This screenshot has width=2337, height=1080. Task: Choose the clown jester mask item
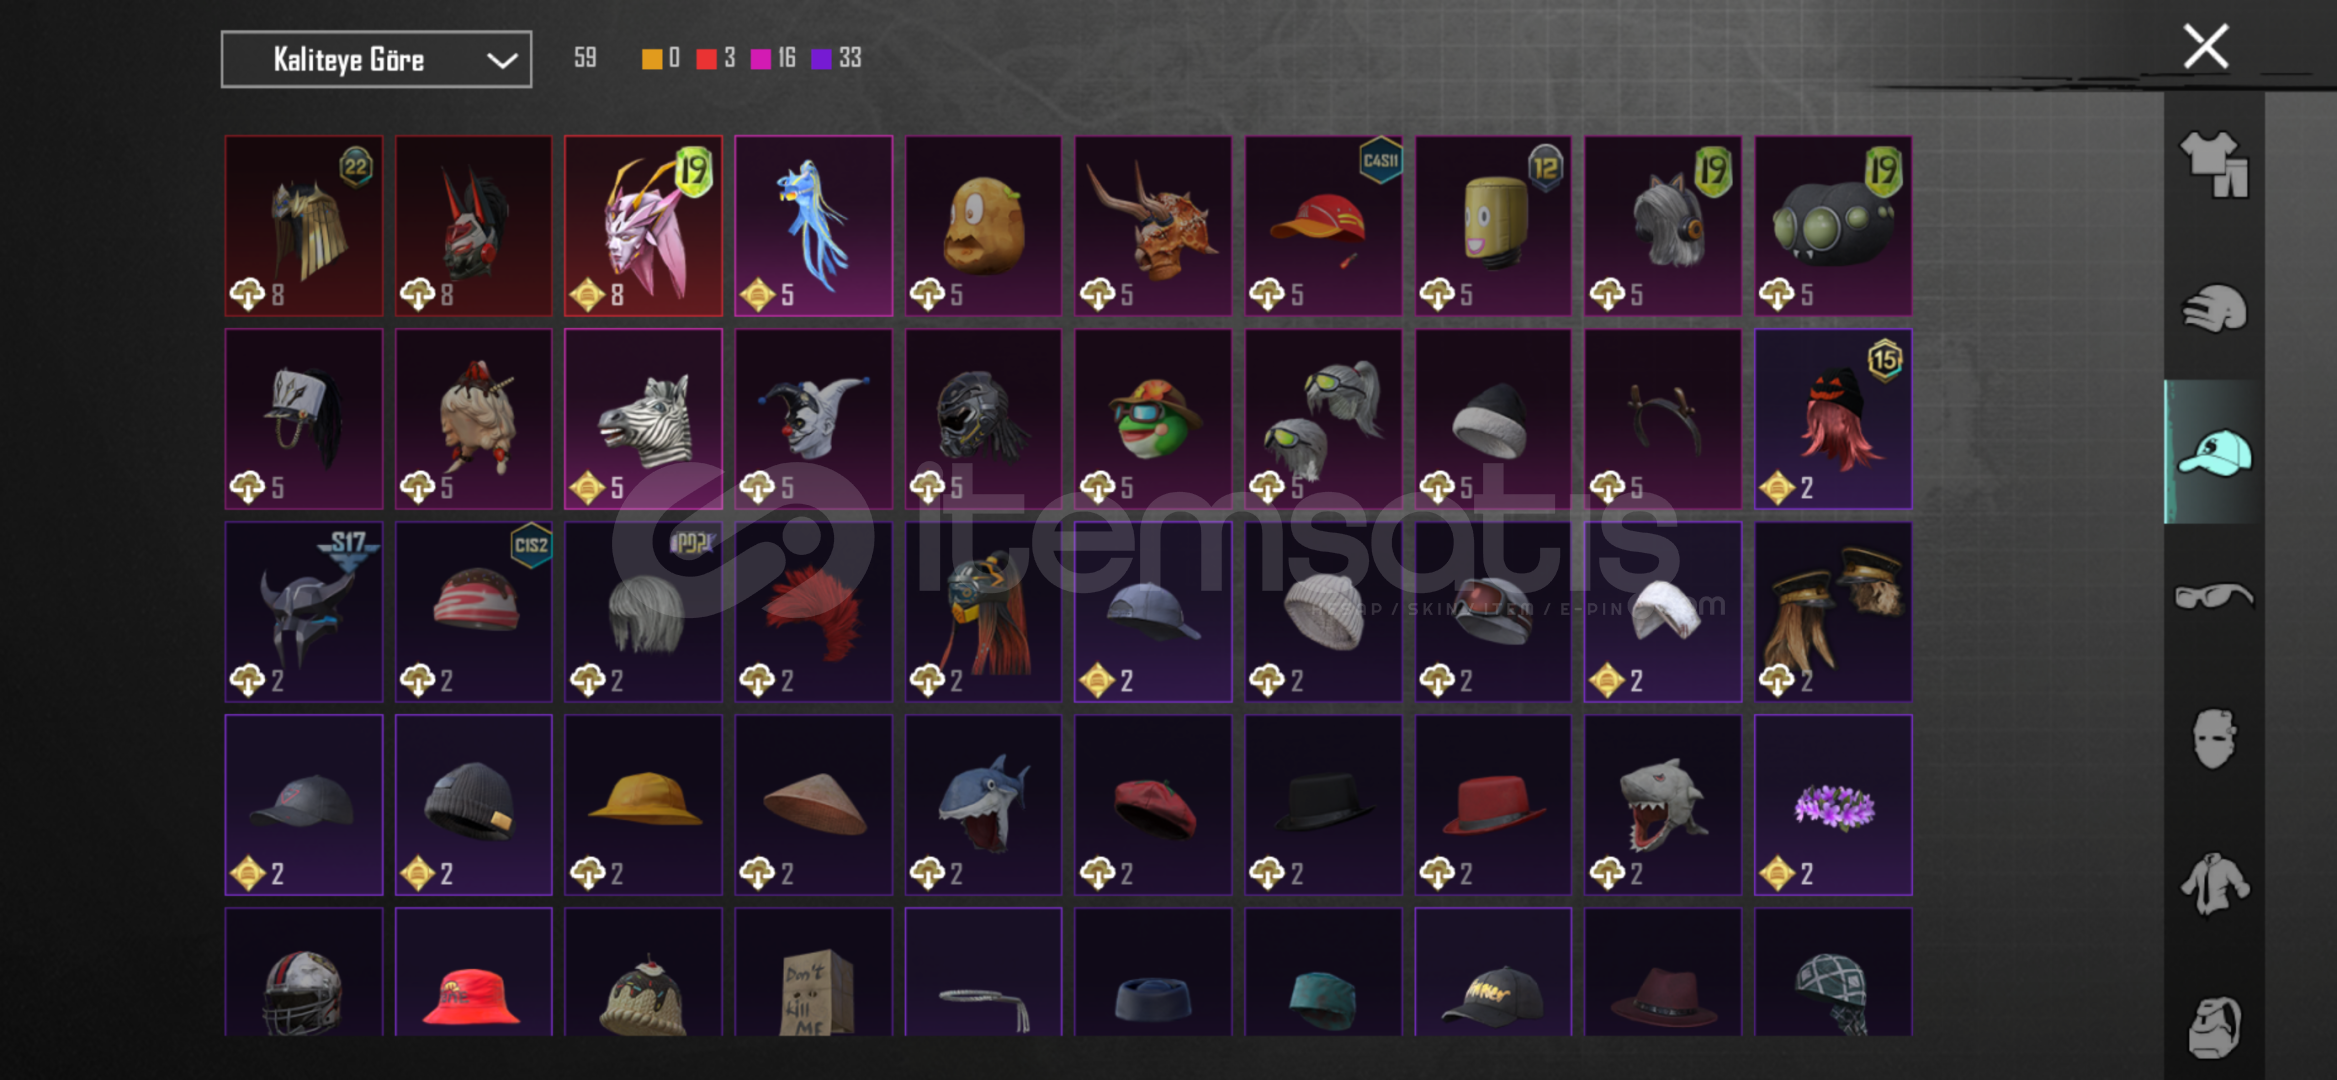point(813,419)
